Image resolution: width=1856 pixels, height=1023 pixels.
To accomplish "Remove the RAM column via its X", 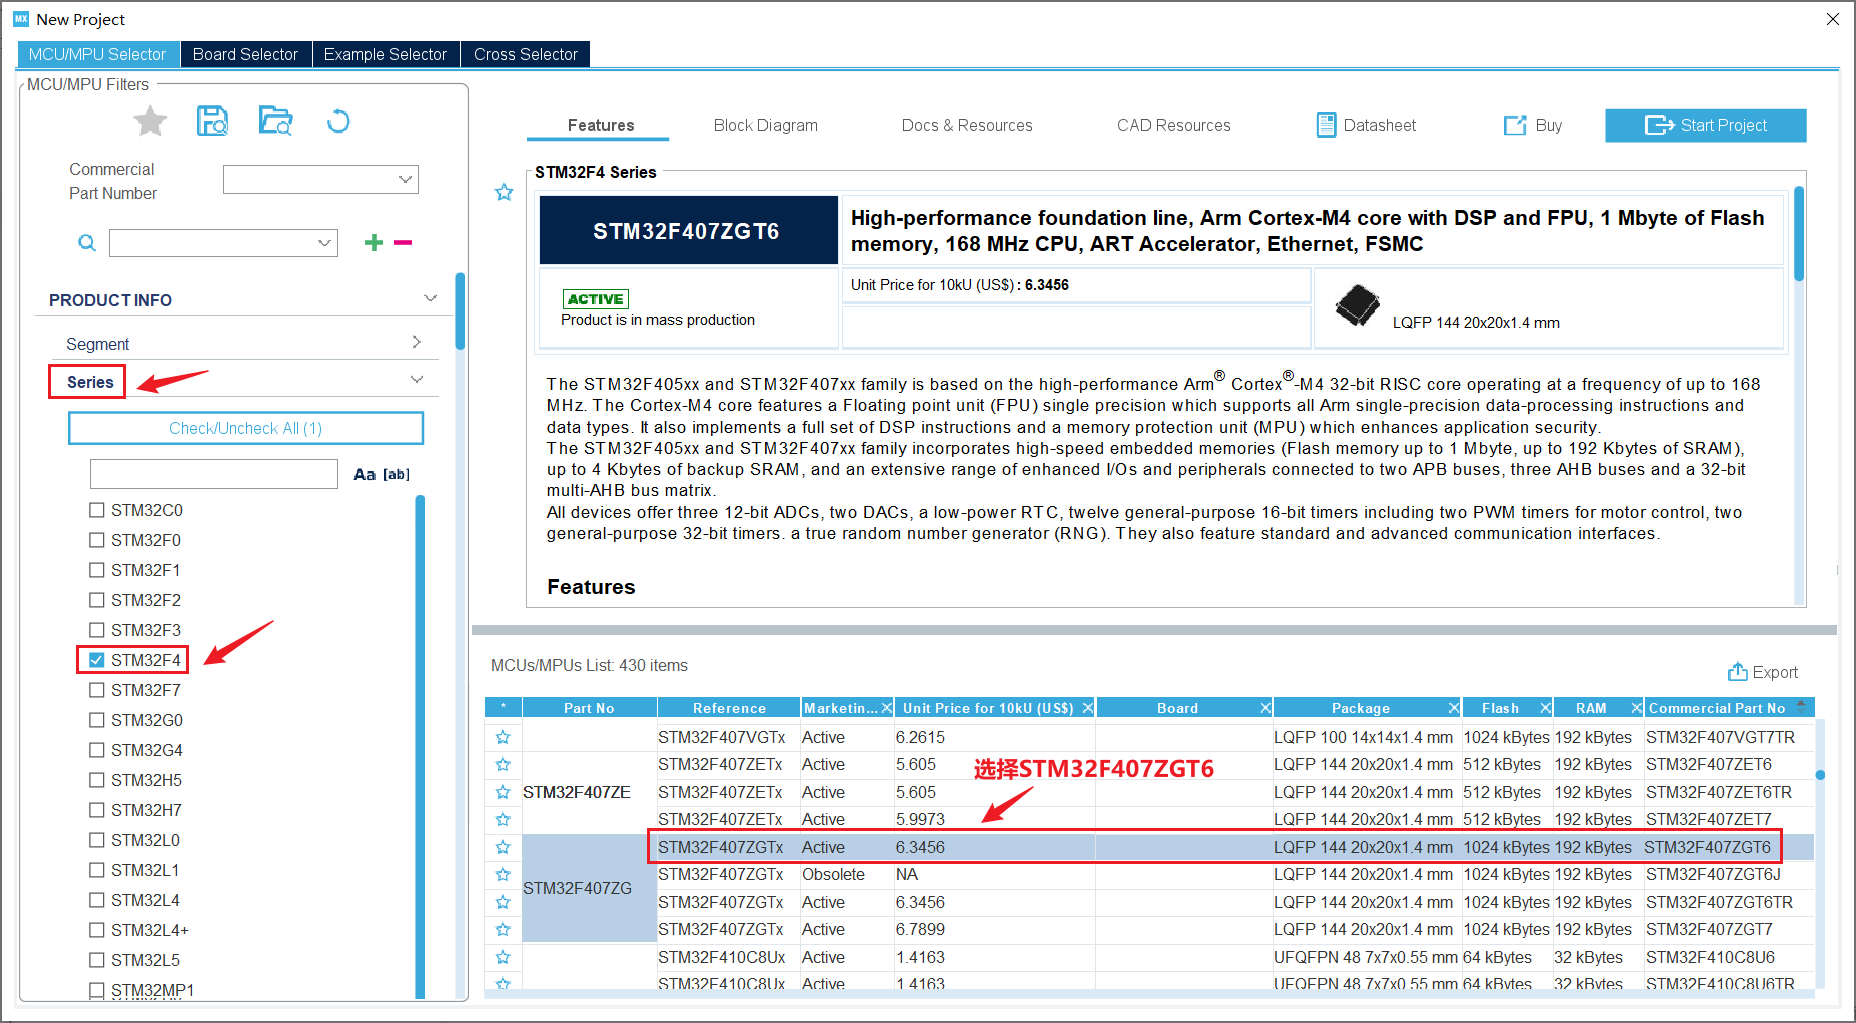I will (1636, 708).
